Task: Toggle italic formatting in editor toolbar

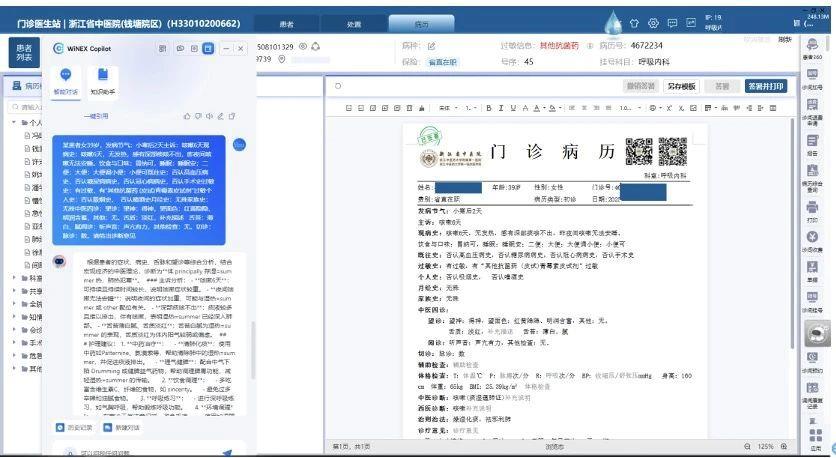Action: click(501, 108)
